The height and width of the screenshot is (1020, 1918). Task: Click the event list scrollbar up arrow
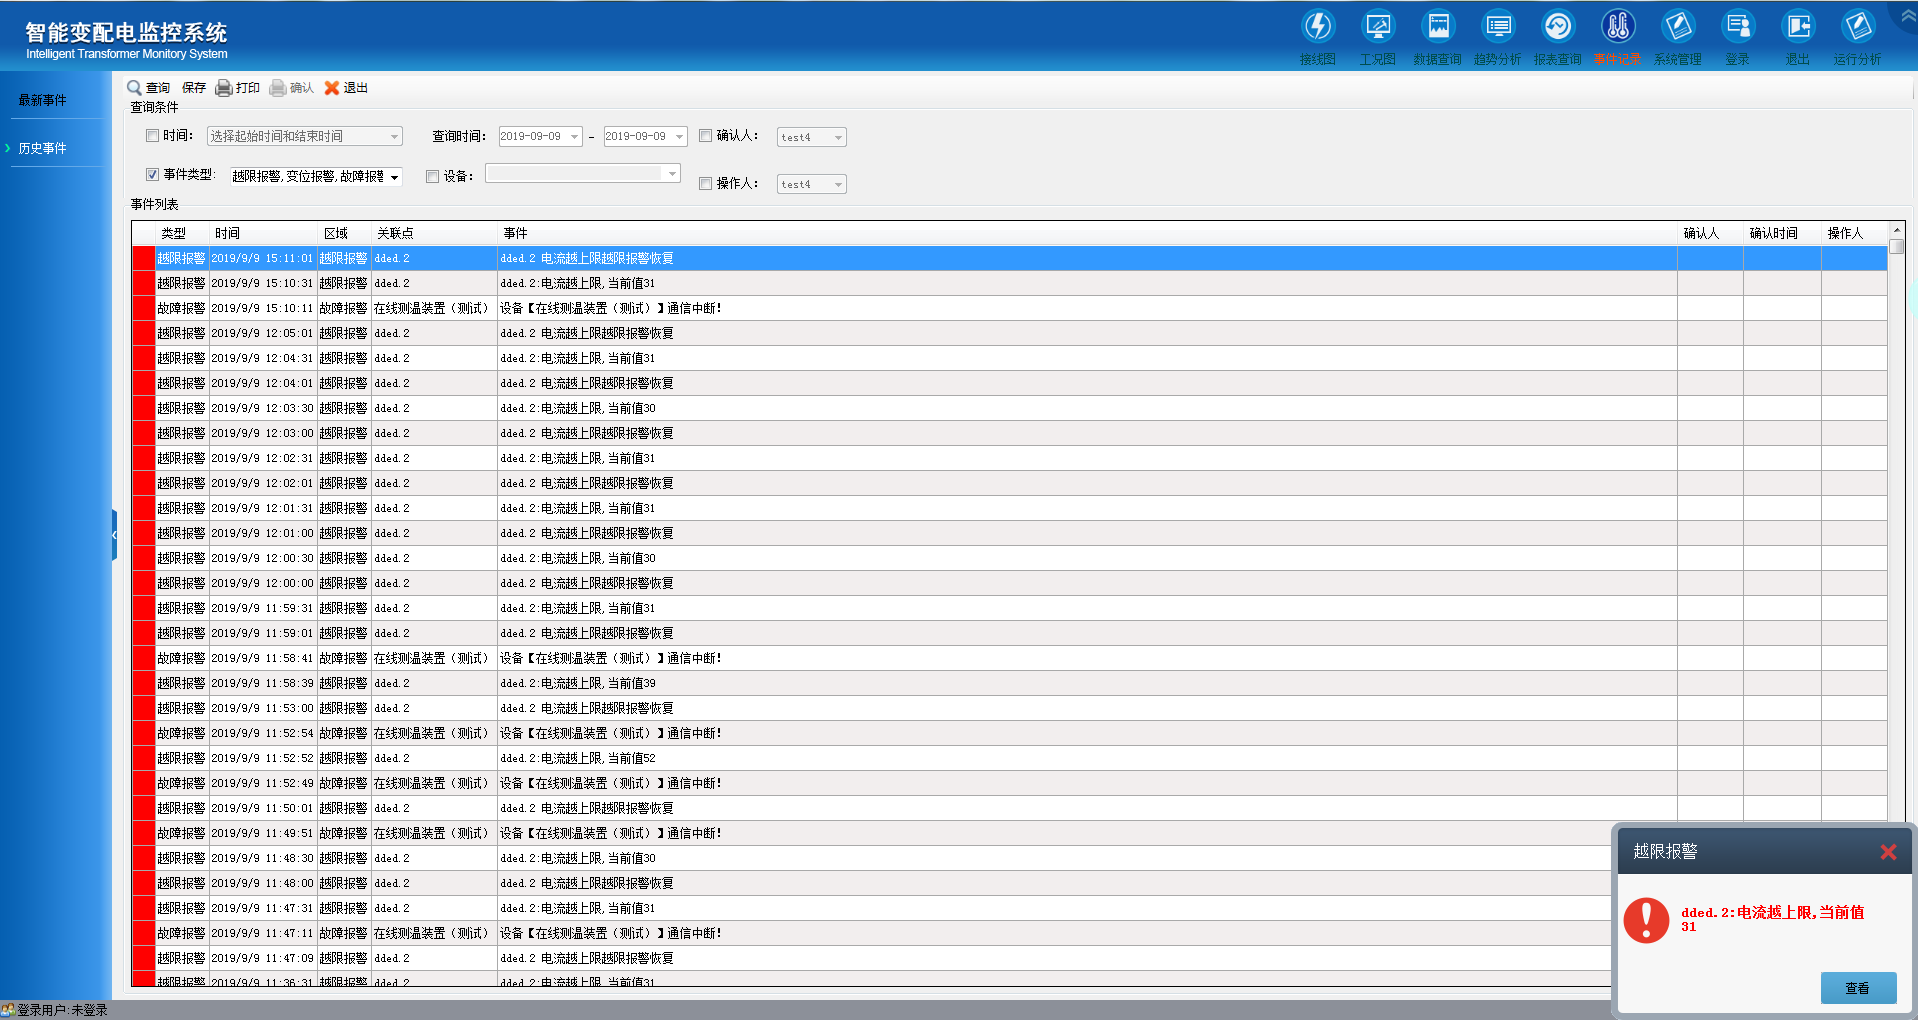click(1896, 230)
